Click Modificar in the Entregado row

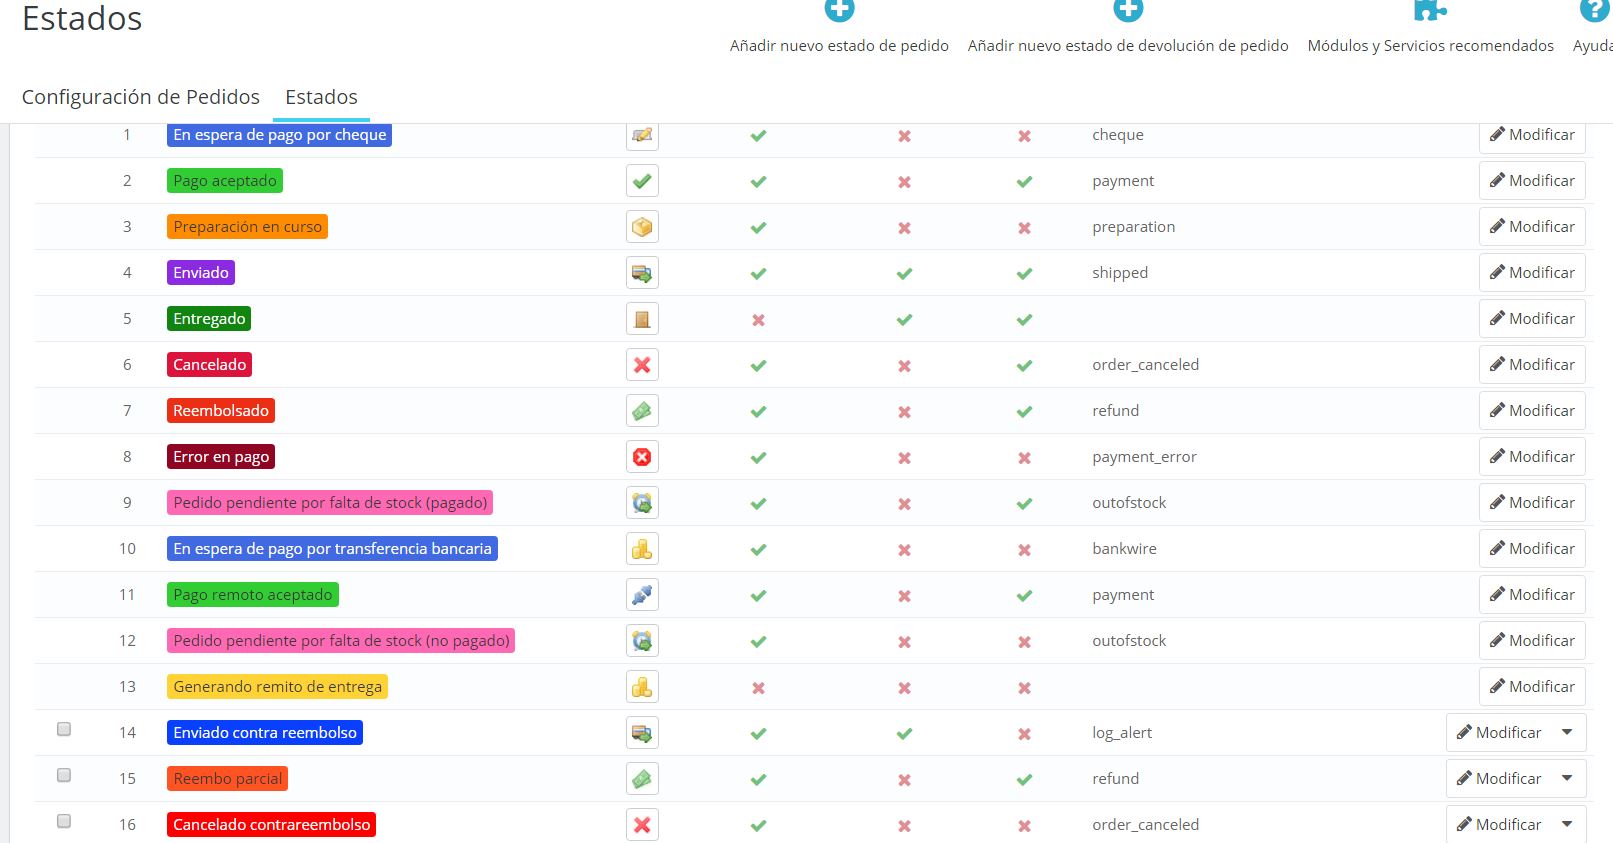(x=1532, y=319)
